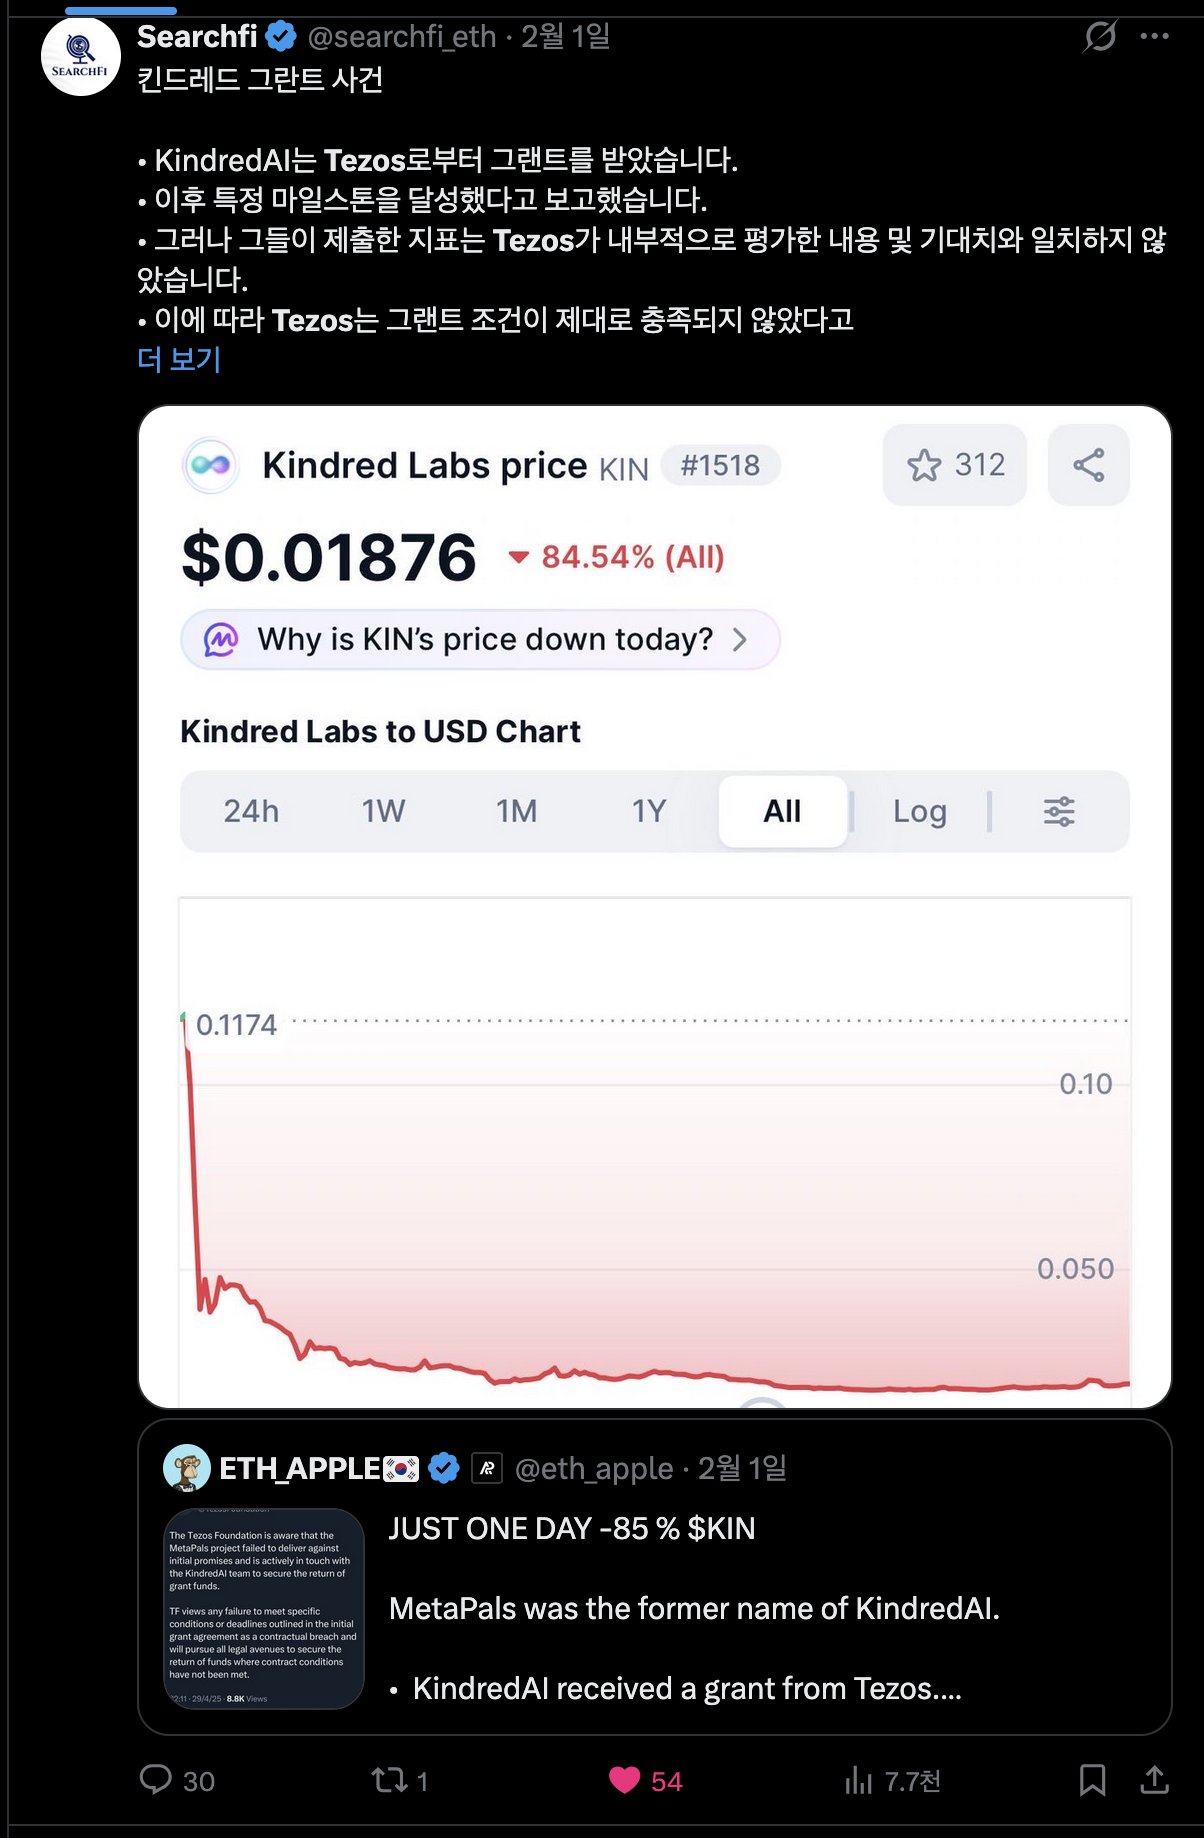Bookmark this tweet
Viewport: 1204px width, 1838px height.
point(1092,1780)
